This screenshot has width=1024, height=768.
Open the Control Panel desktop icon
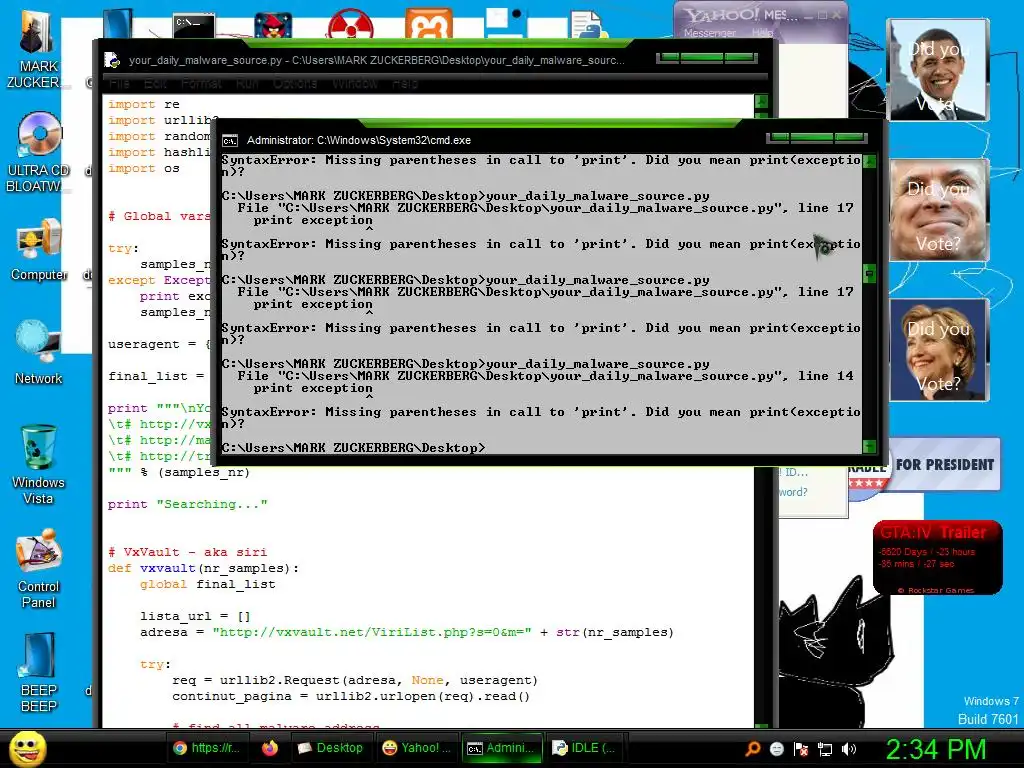pos(38,568)
